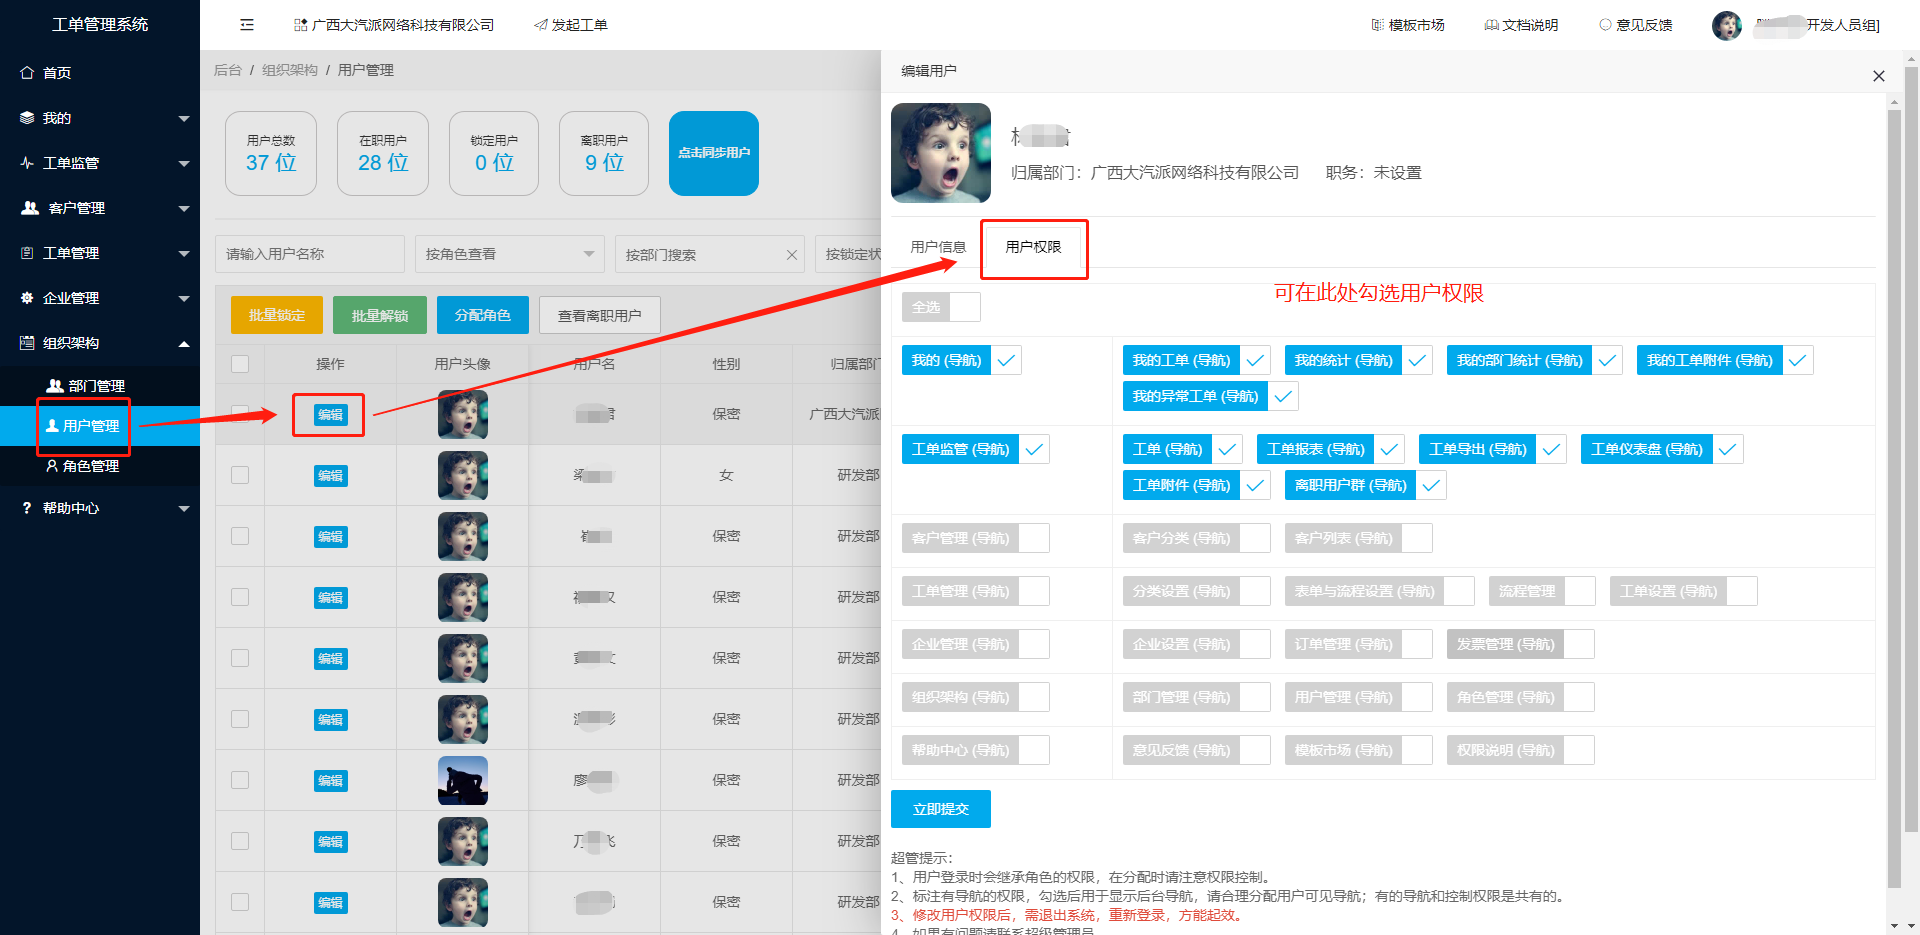The image size is (1920, 935).
Task: Click the avatar in the first user row
Action: (x=463, y=414)
